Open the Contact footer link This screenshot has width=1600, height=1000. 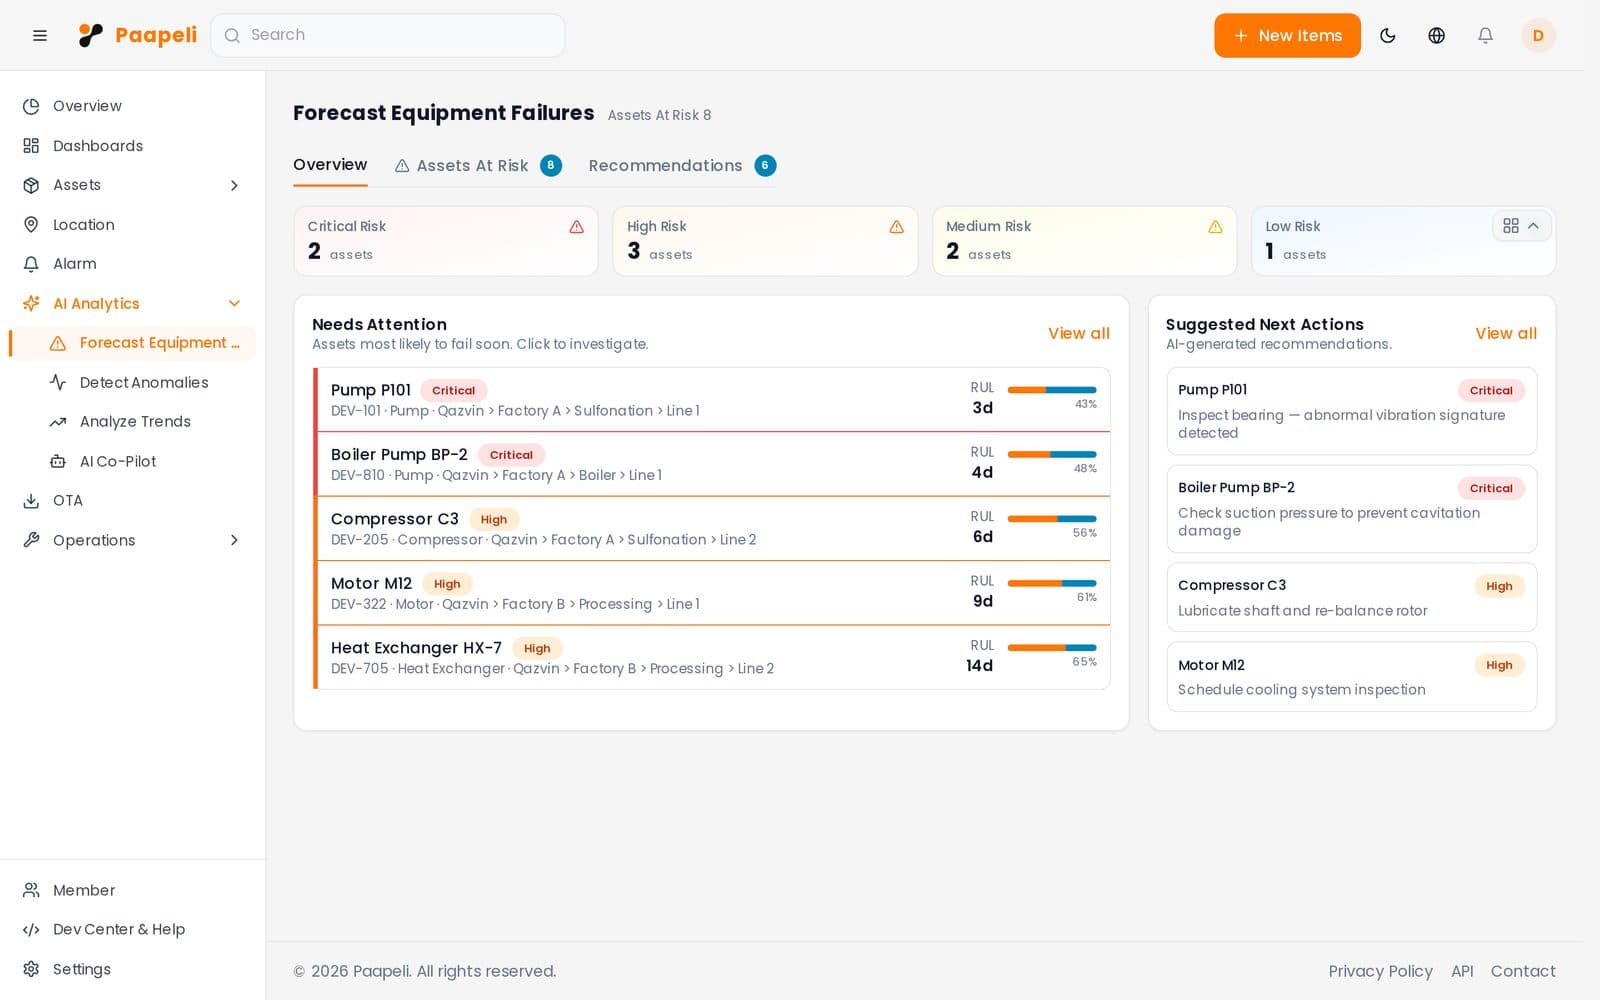click(1523, 972)
